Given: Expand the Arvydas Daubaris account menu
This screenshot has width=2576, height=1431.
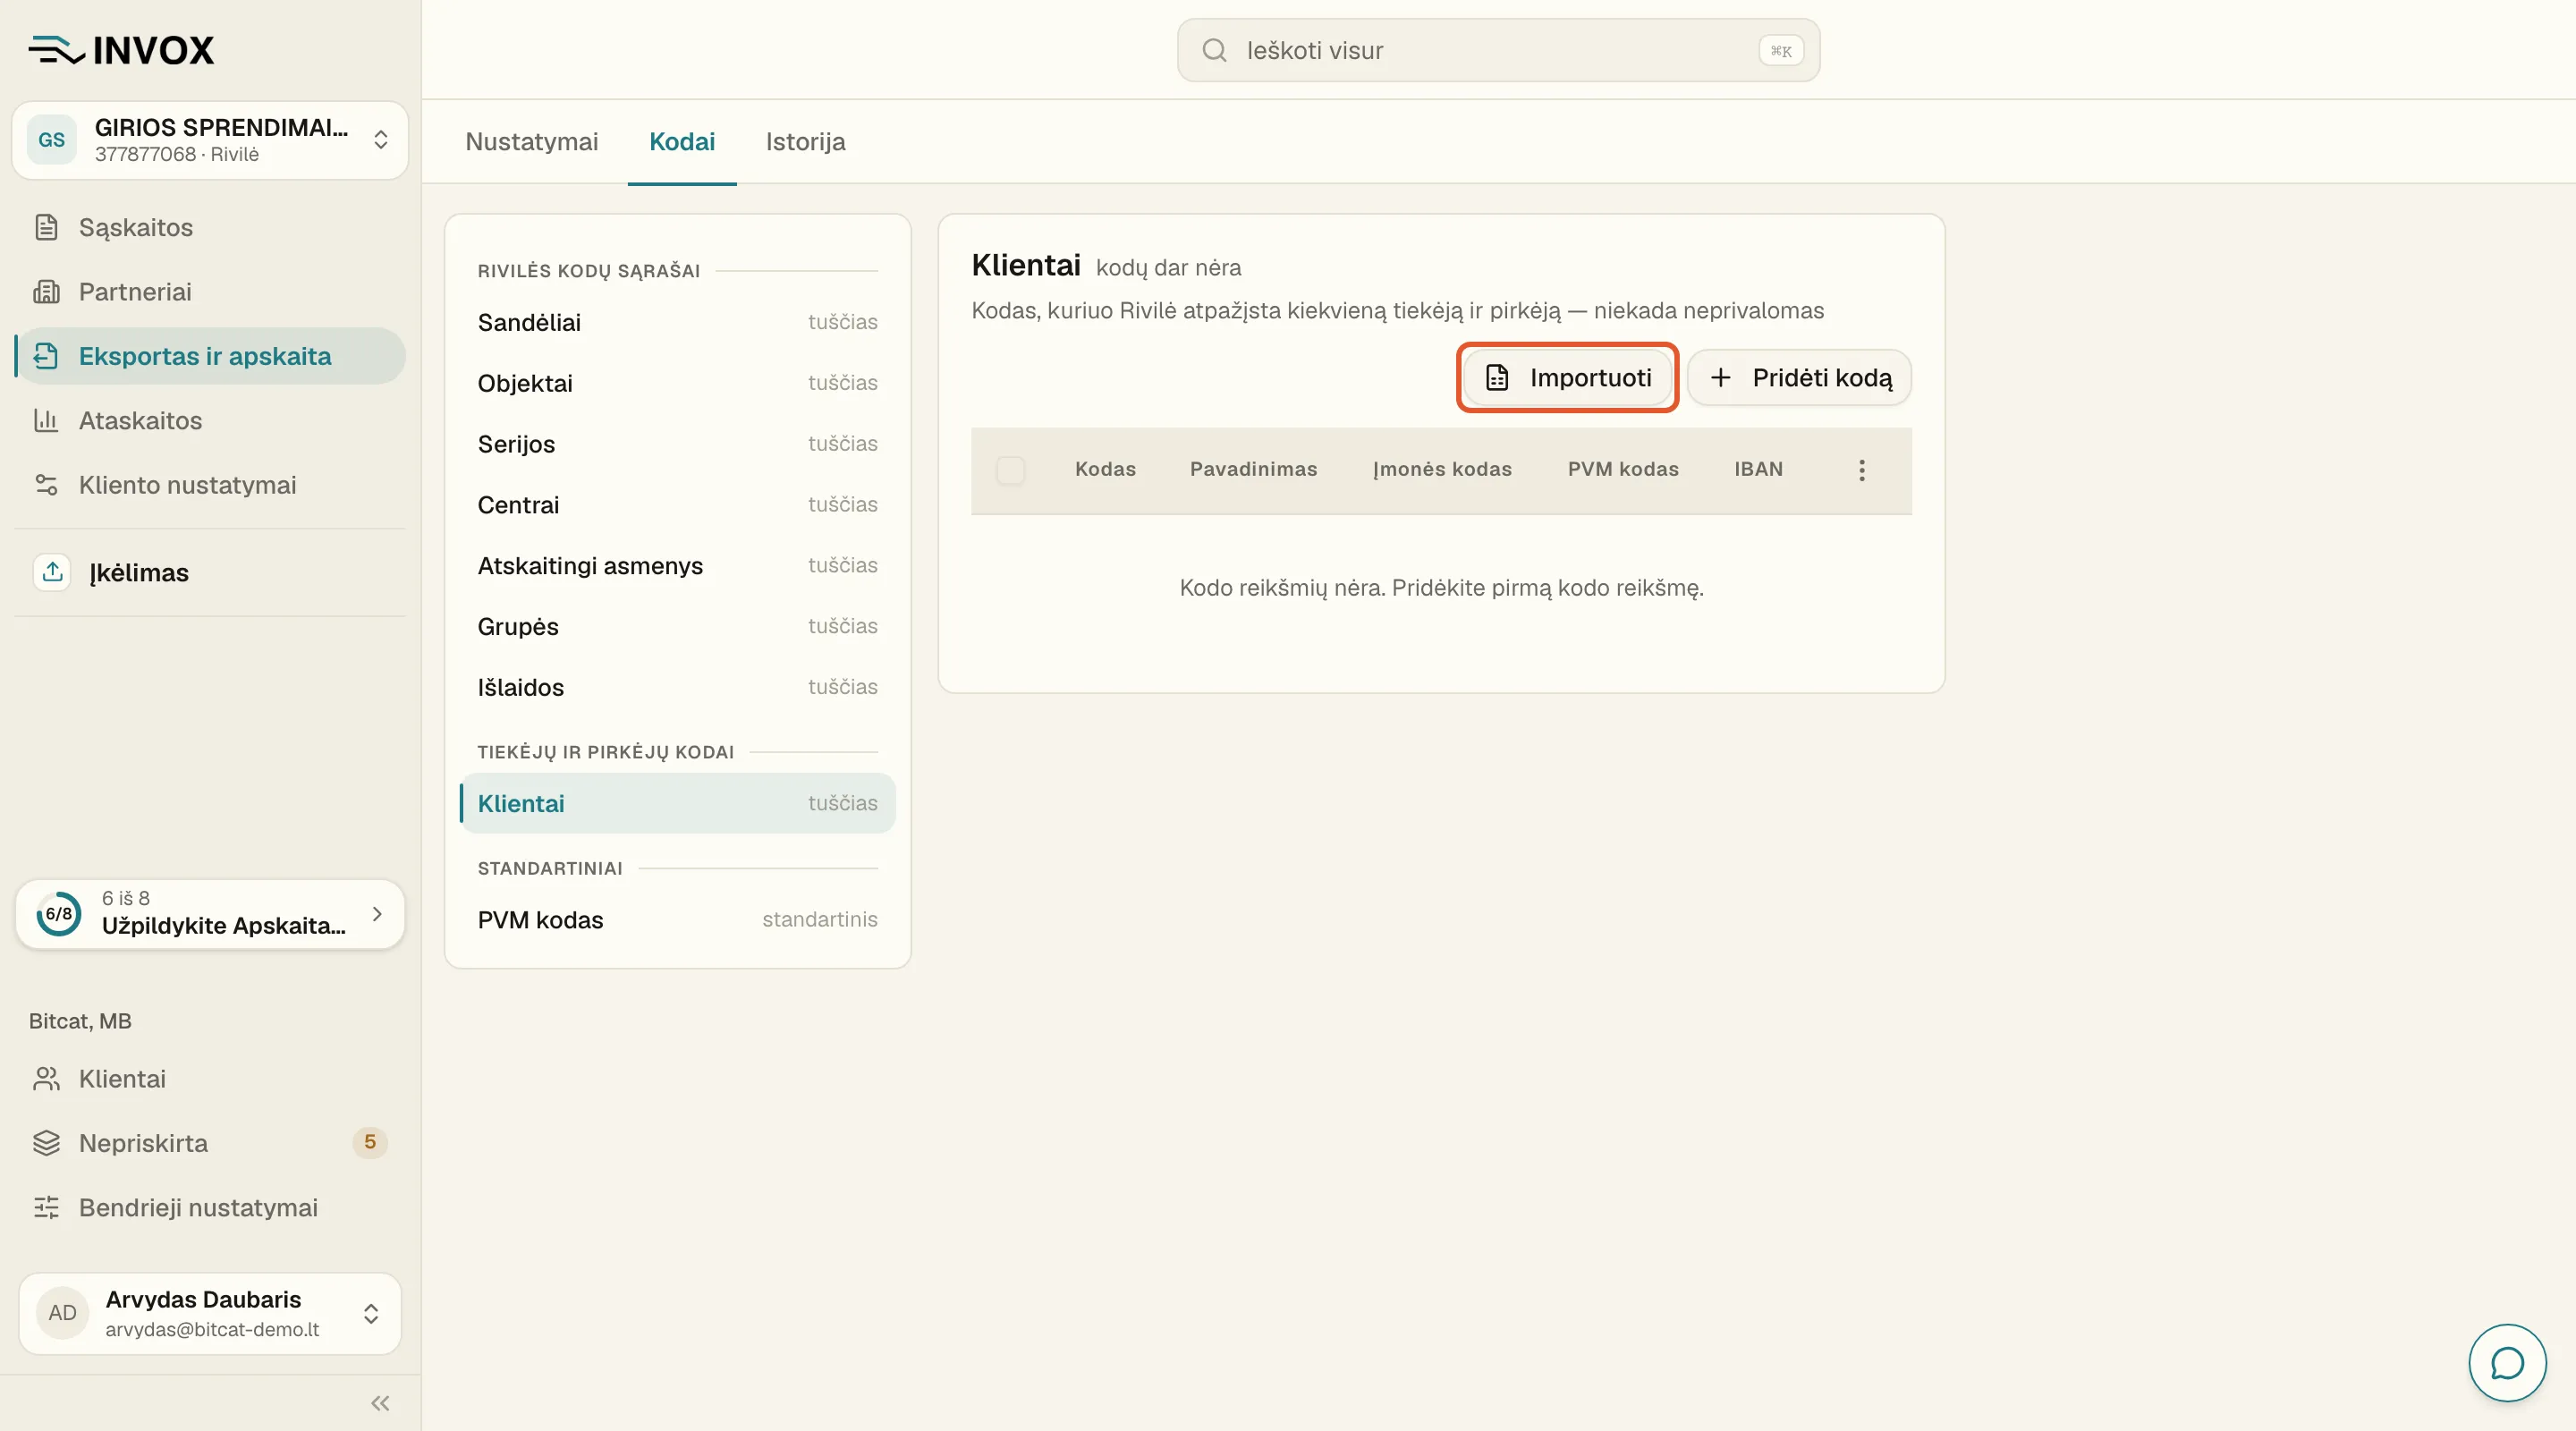Looking at the screenshot, I should coord(210,1313).
